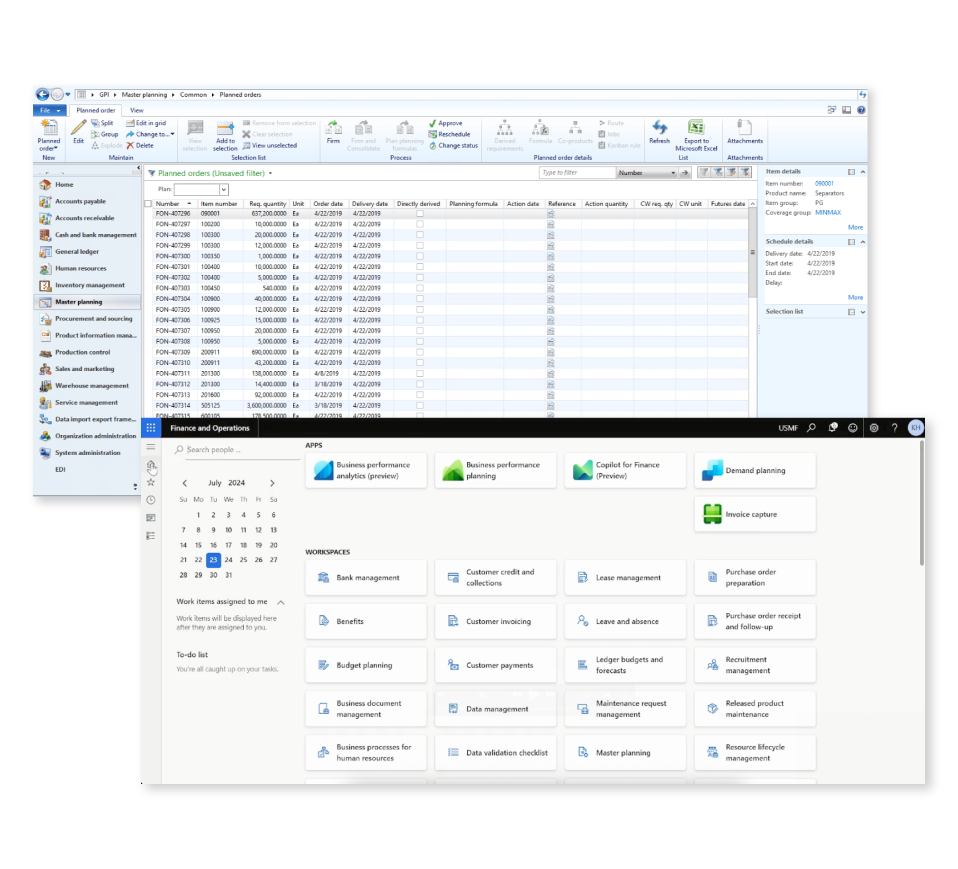Click the Search people field
This screenshot has width=958, height=869.
pyautogui.click(x=240, y=450)
